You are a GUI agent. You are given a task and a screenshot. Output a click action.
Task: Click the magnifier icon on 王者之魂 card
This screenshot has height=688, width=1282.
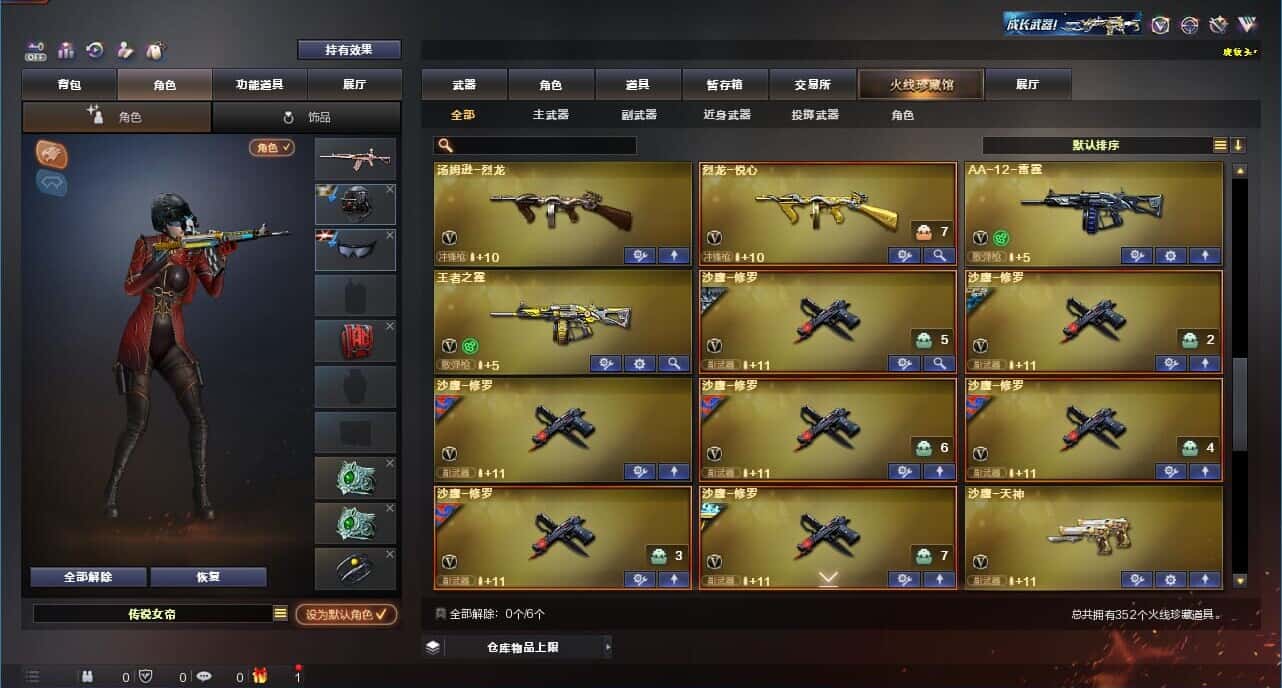674,363
